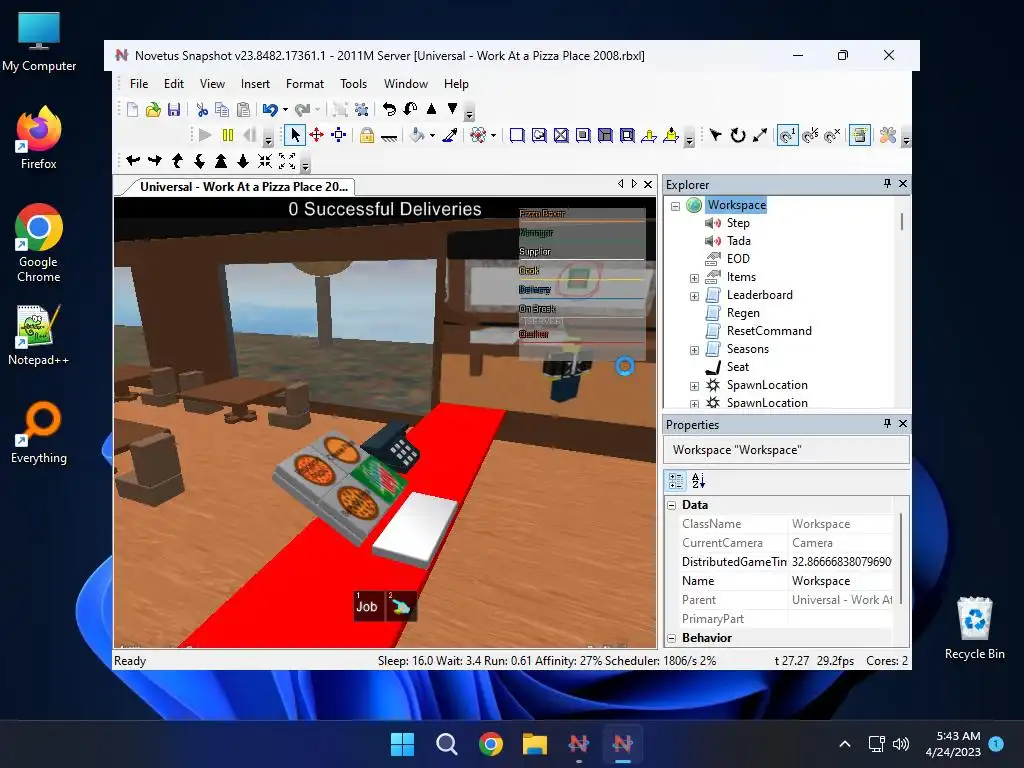Pick a color with the dropper tool
This screenshot has width=1024, height=768.
tap(450, 135)
